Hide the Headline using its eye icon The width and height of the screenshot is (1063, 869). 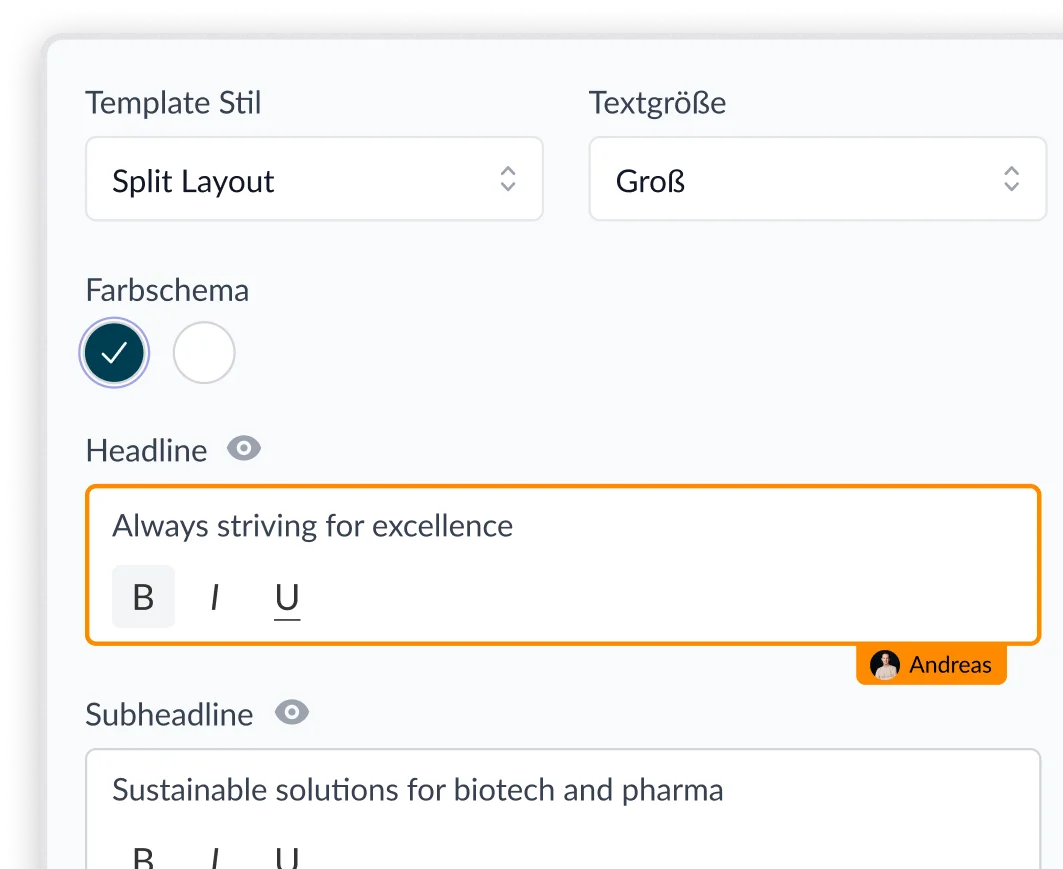244,449
